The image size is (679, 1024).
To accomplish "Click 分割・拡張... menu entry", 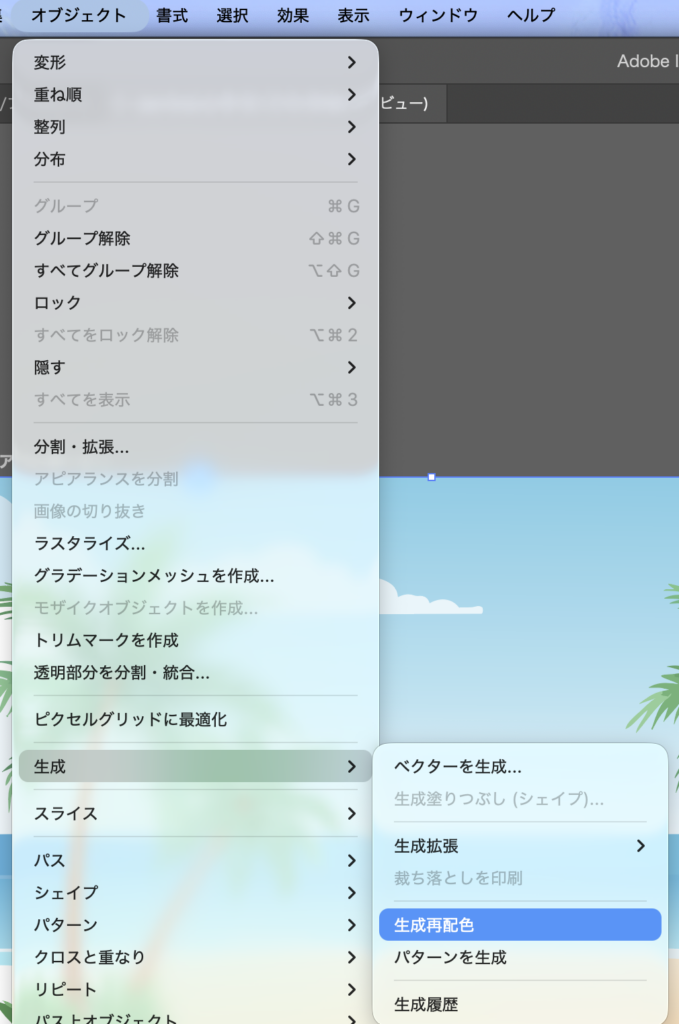I will [x=195, y=447].
